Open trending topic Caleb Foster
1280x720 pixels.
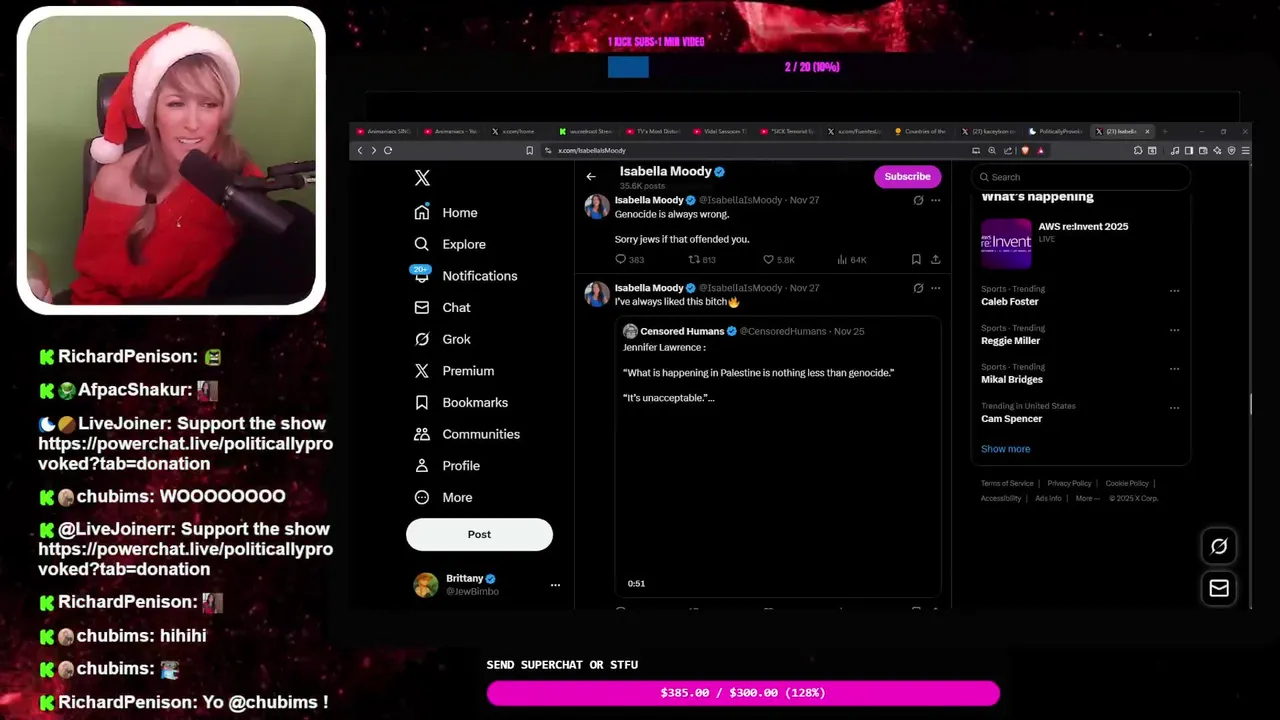[x=1010, y=302]
